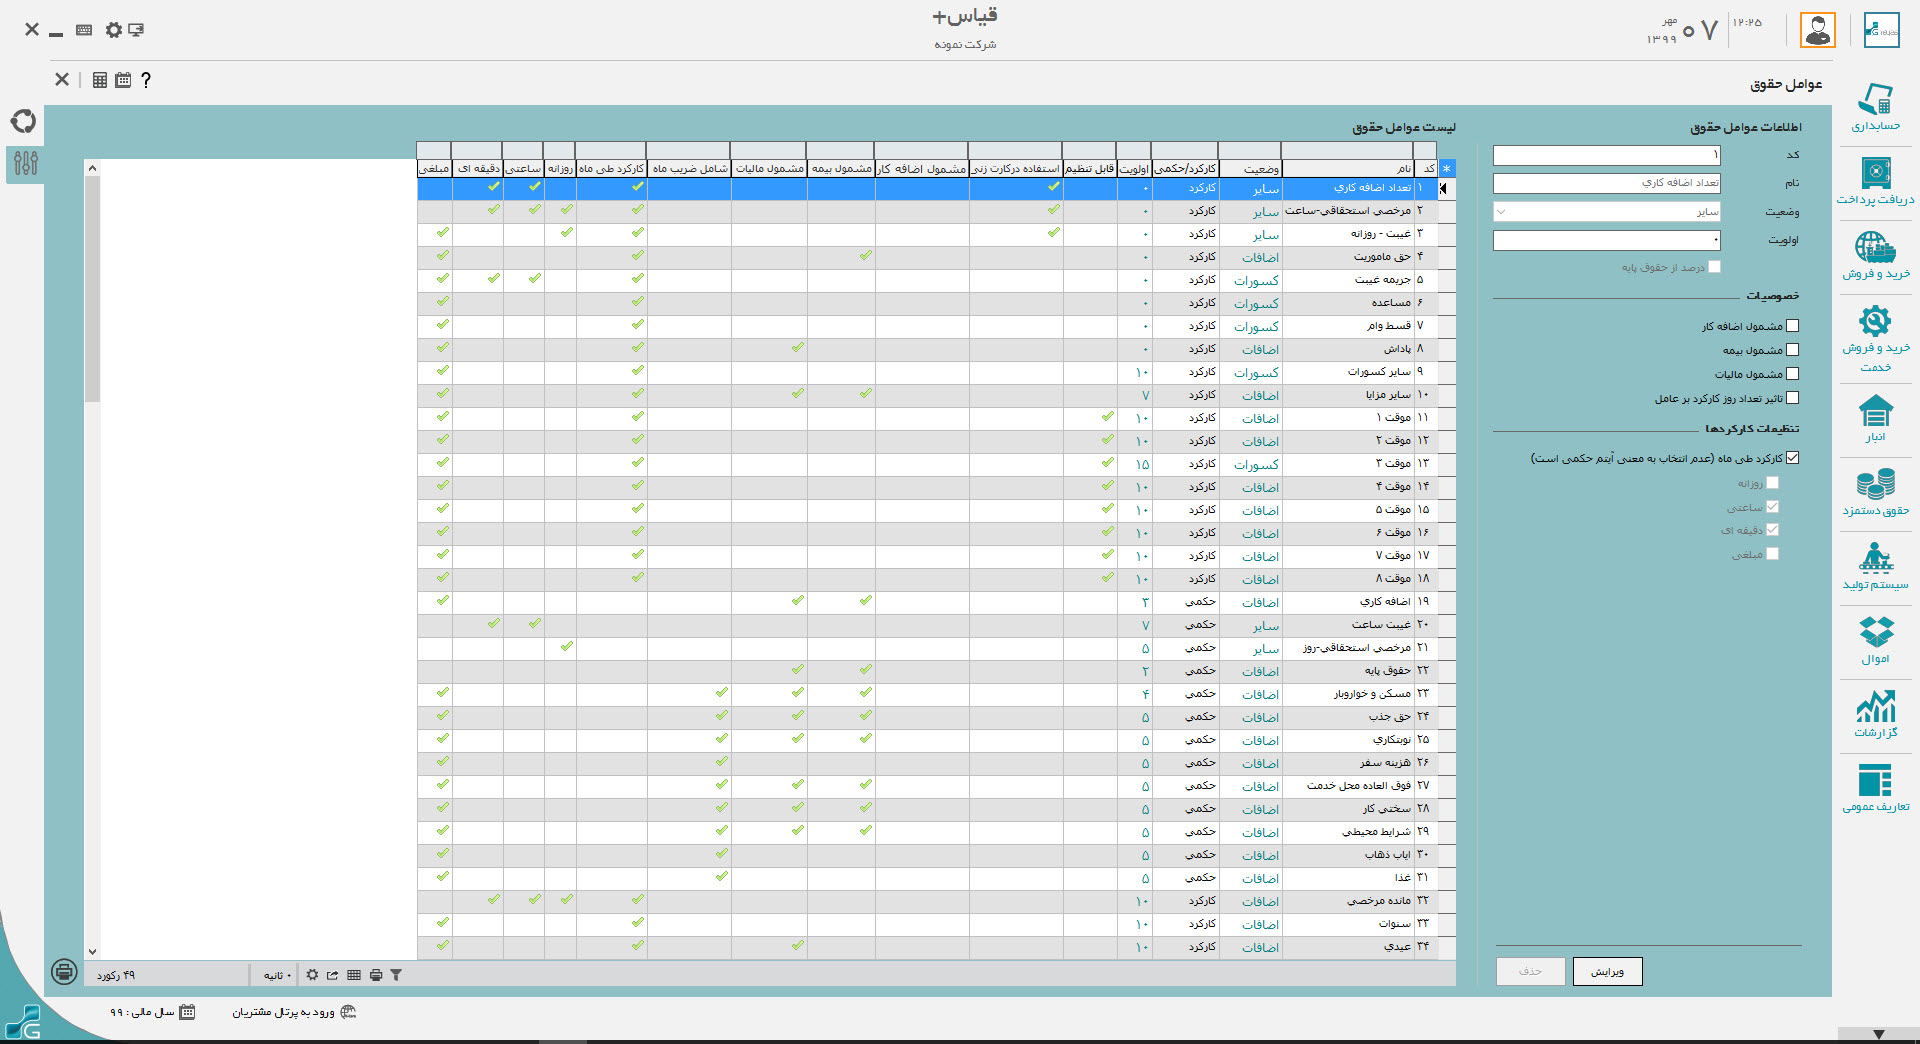Viewport: 1920px width, 1044px height.
Task: Open the گزارشات (Reports) module
Action: (1875, 714)
